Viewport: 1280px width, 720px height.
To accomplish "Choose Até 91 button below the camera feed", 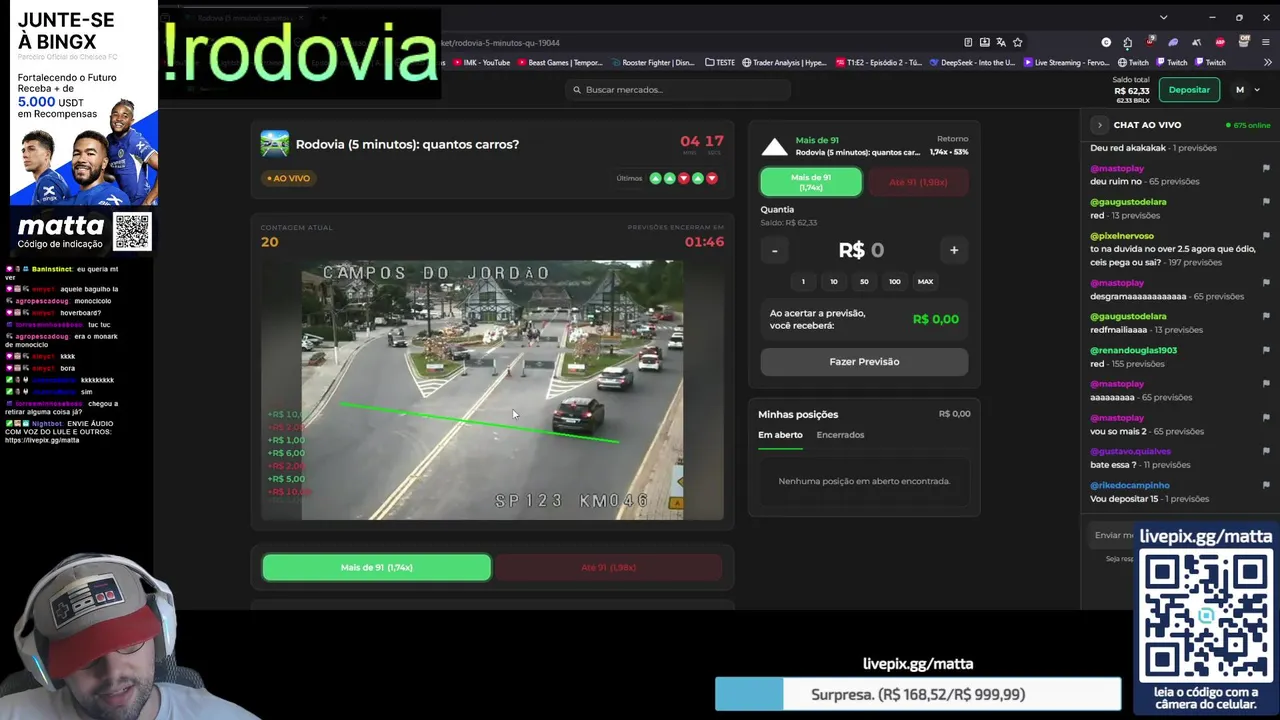I will pyautogui.click(x=608, y=567).
